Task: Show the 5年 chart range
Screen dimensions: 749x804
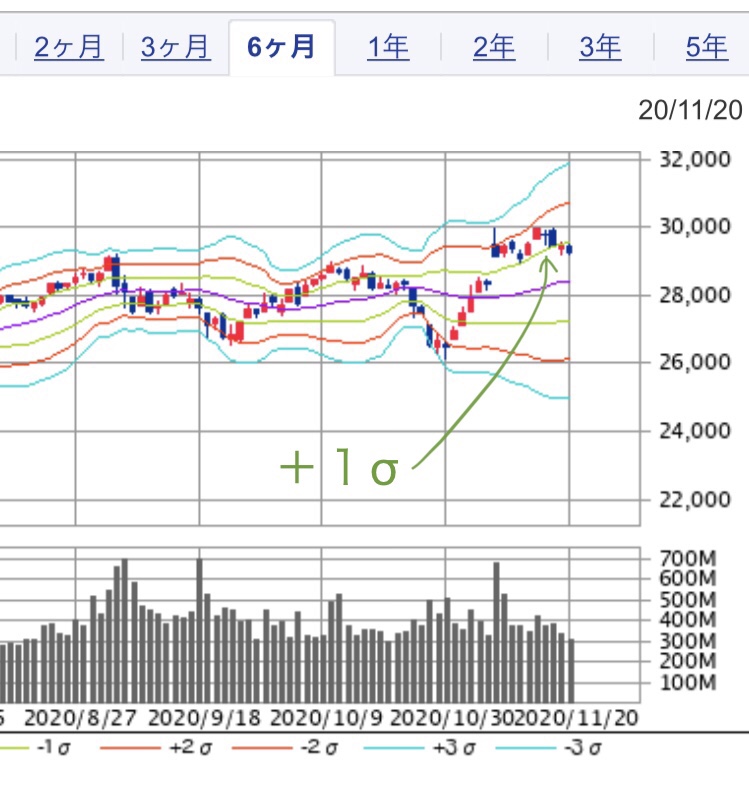Action: tap(706, 47)
